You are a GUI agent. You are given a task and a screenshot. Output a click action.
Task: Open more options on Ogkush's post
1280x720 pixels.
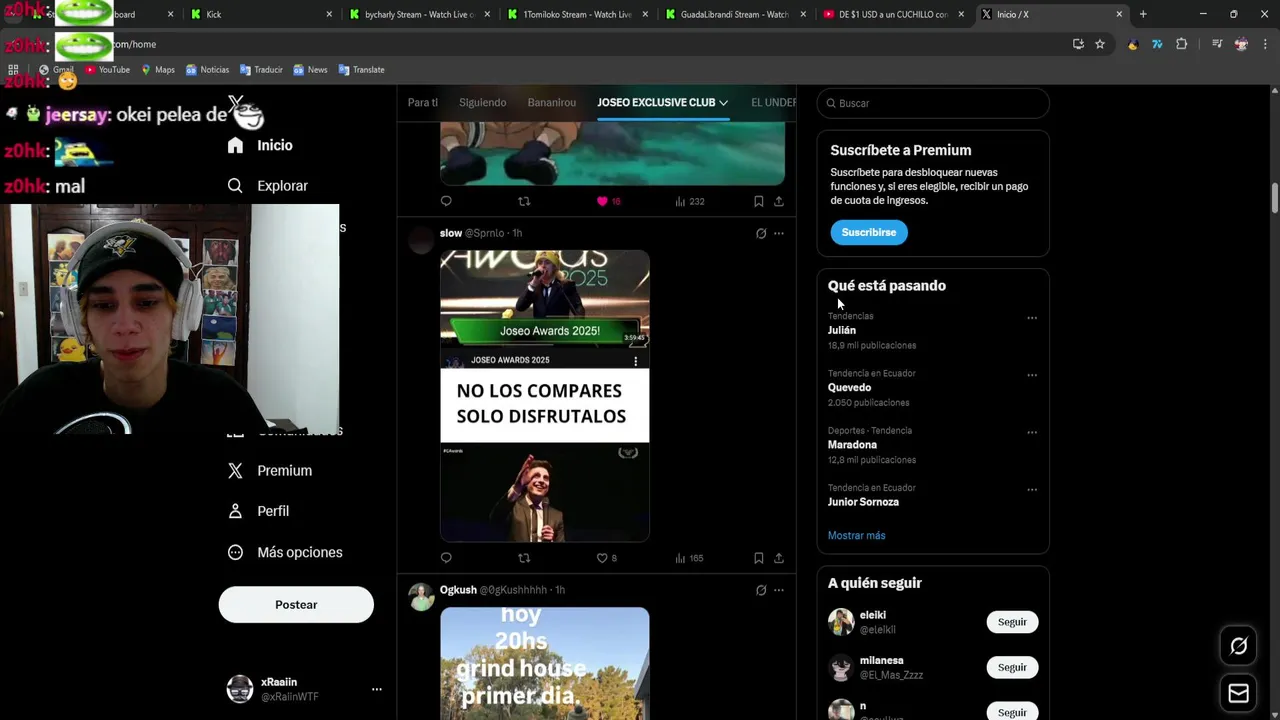click(x=779, y=590)
